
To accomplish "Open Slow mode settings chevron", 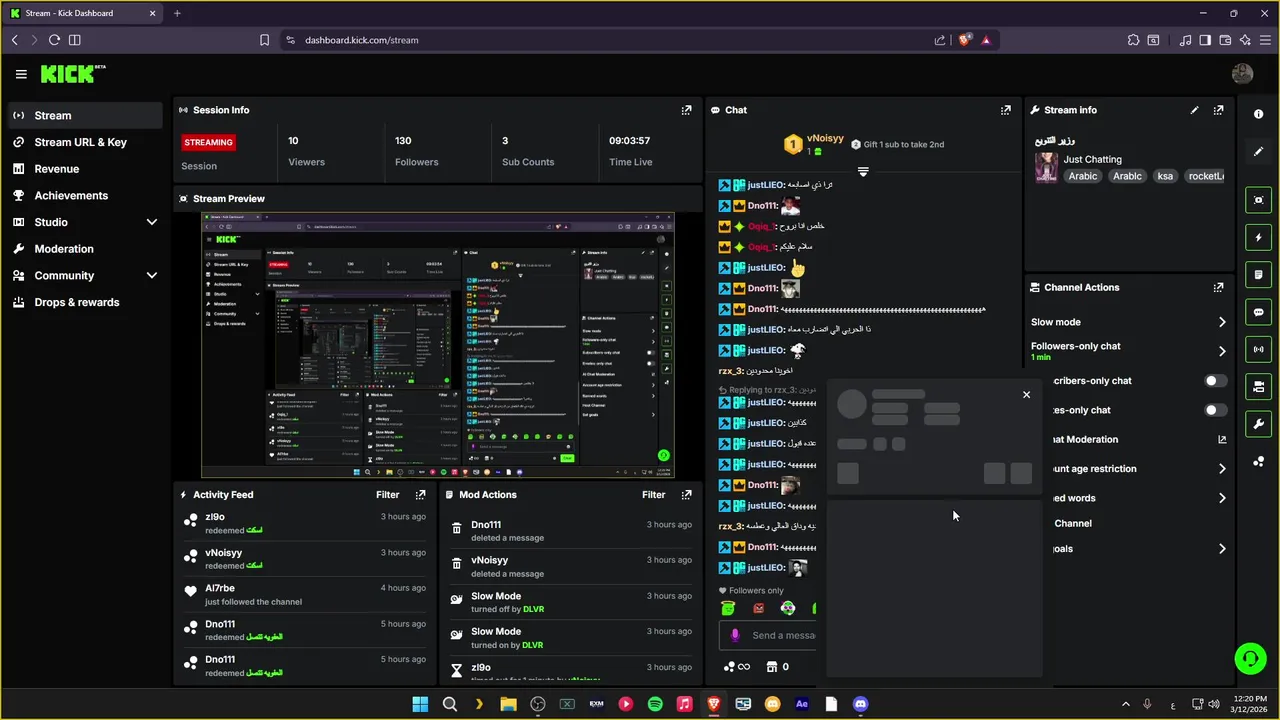I will pyautogui.click(x=1222, y=322).
